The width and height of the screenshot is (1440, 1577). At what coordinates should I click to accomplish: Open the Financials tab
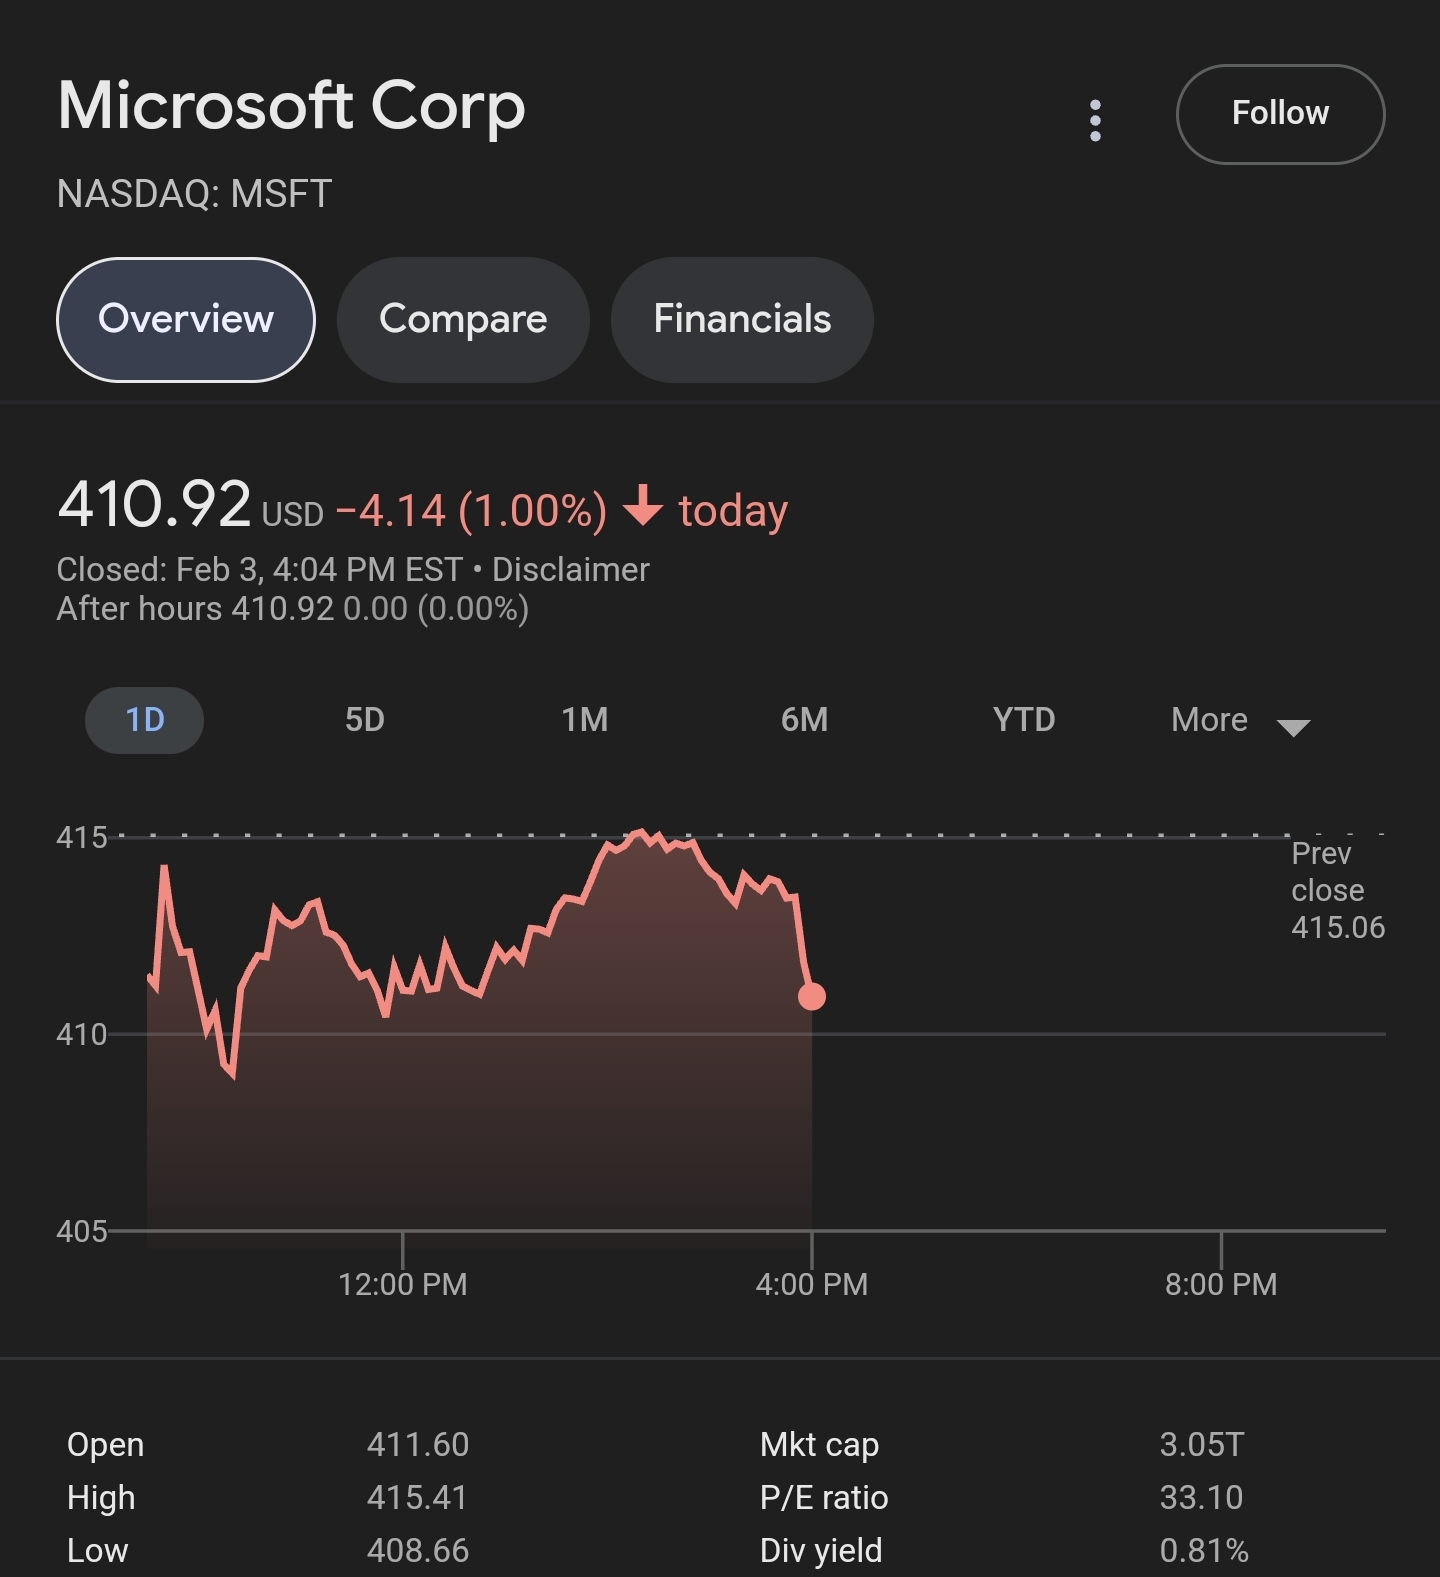coord(742,319)
